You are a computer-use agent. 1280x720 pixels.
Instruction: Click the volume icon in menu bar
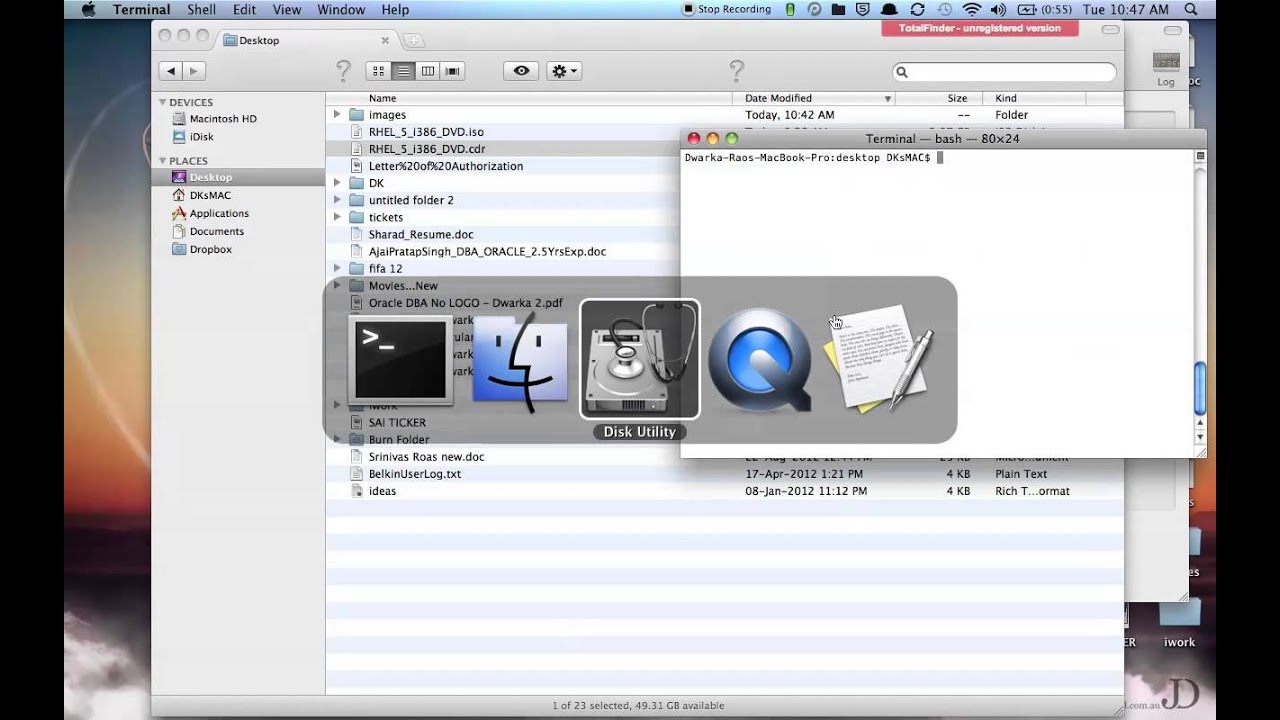tap(998, 9)
